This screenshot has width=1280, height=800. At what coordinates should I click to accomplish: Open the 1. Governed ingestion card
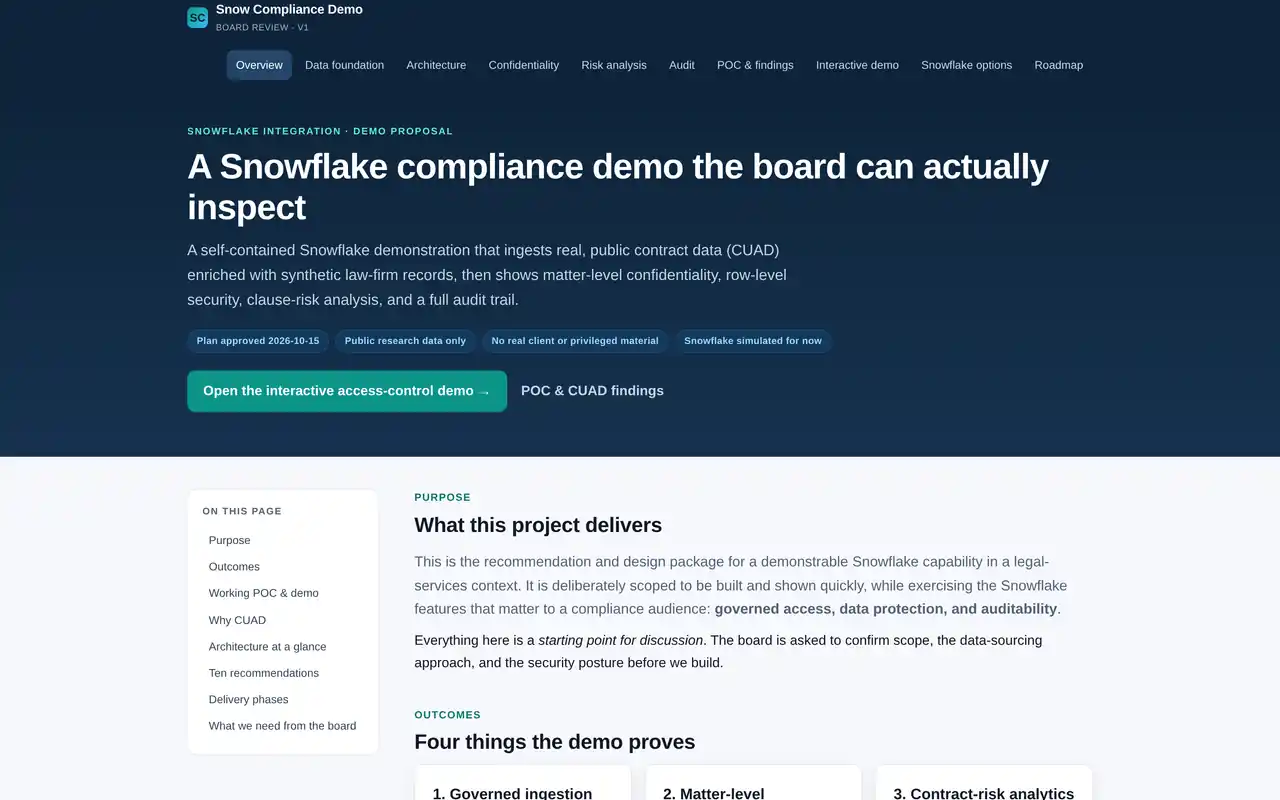point(523,783)
